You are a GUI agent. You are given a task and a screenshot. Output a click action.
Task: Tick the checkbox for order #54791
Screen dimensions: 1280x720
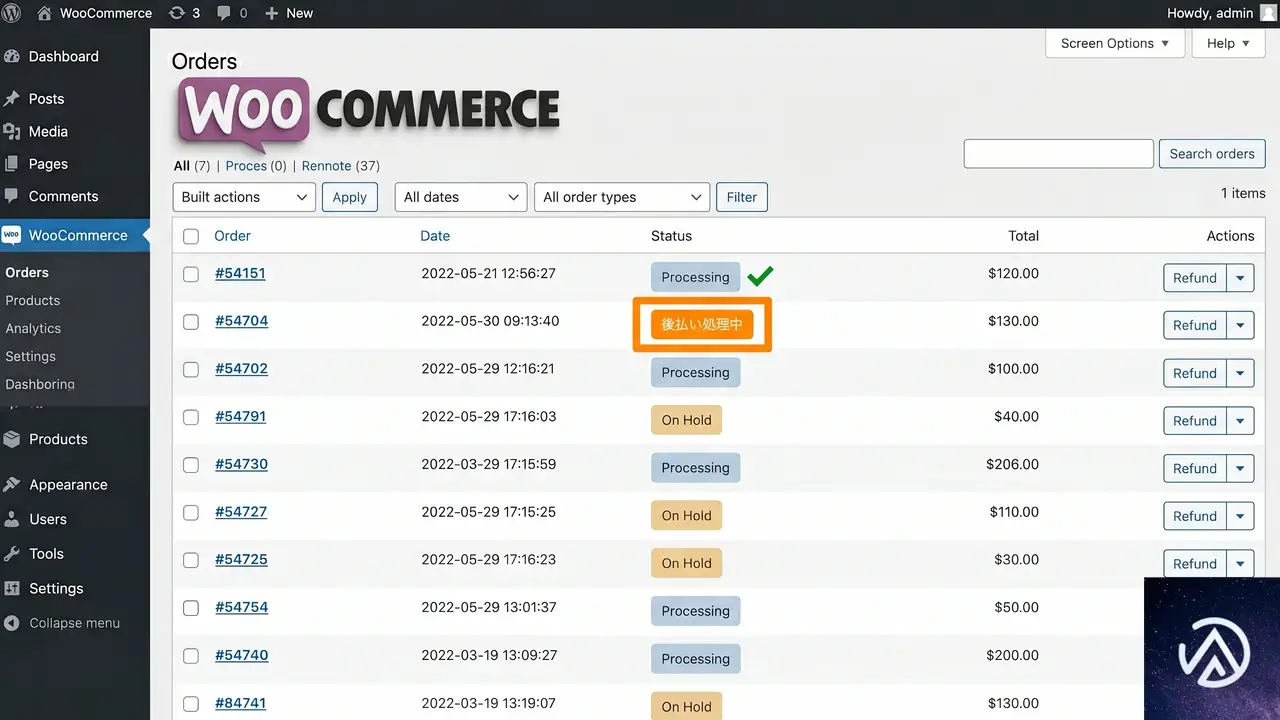(x=191, y=417)
